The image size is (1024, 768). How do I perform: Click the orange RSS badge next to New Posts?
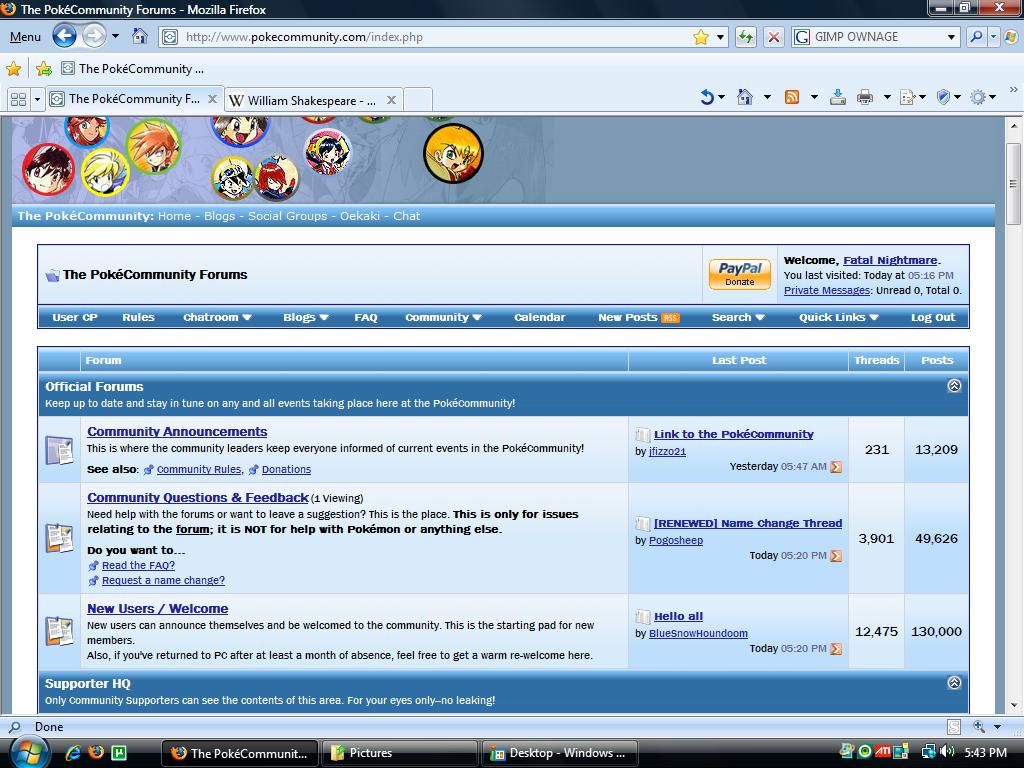pyautogui.click(x=671, y=318)
